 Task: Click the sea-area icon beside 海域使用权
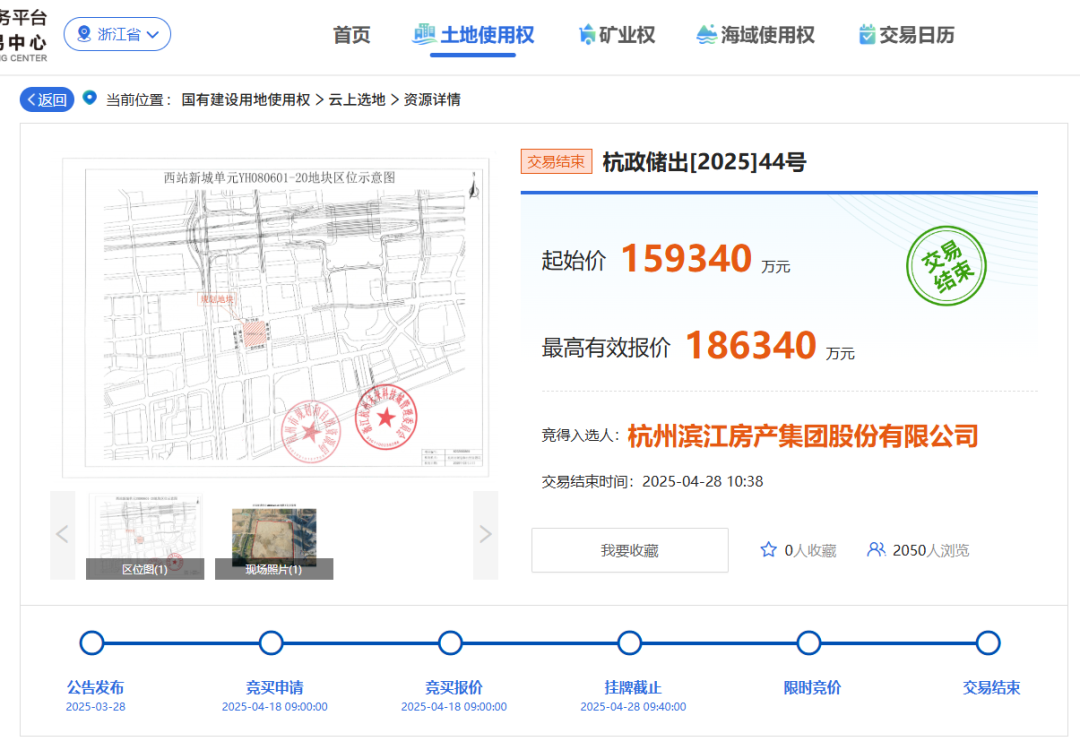tap(706, 34)
